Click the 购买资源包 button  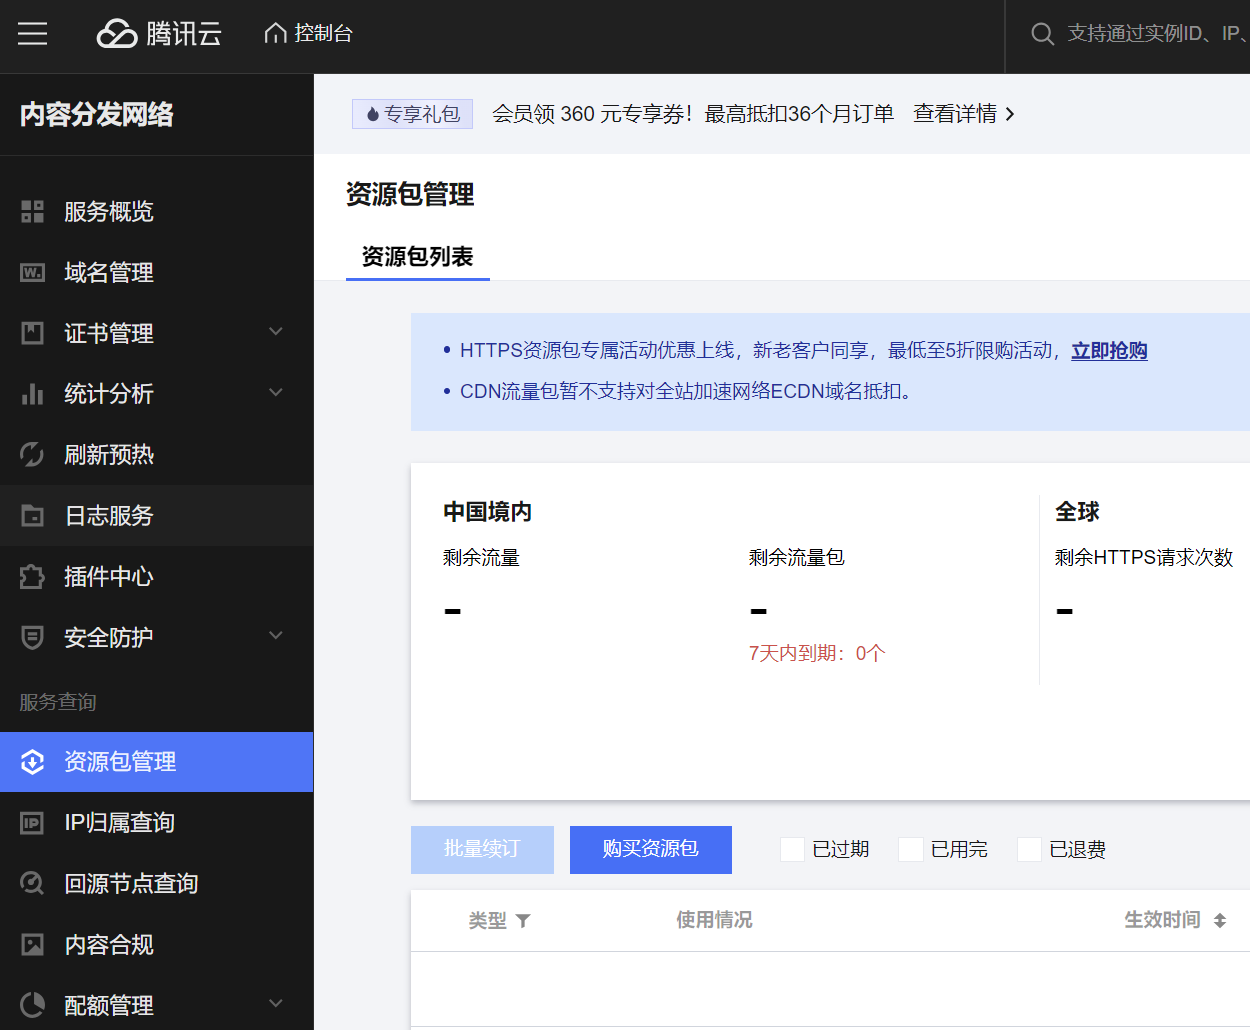650,849
